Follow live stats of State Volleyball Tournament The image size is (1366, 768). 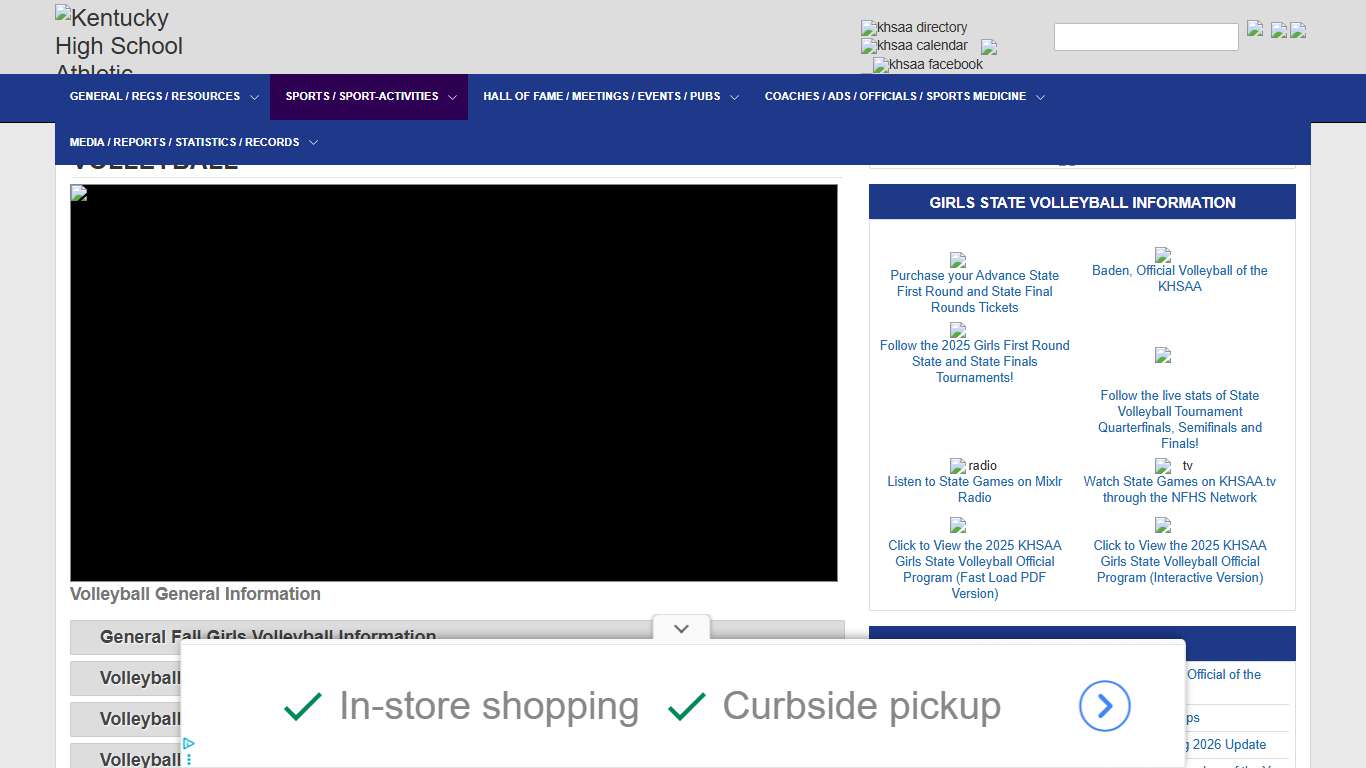[x=1180, y=419]
